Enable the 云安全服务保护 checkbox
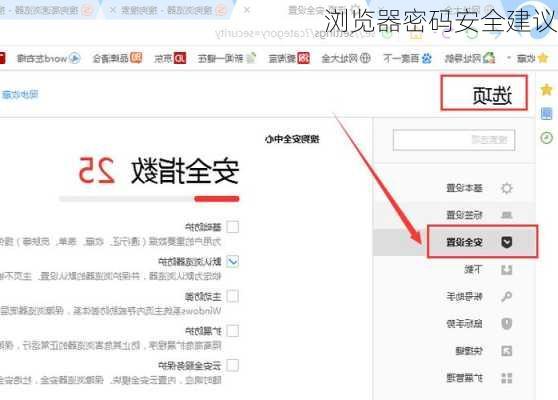The image size is (558, 400). click(233, 365)
